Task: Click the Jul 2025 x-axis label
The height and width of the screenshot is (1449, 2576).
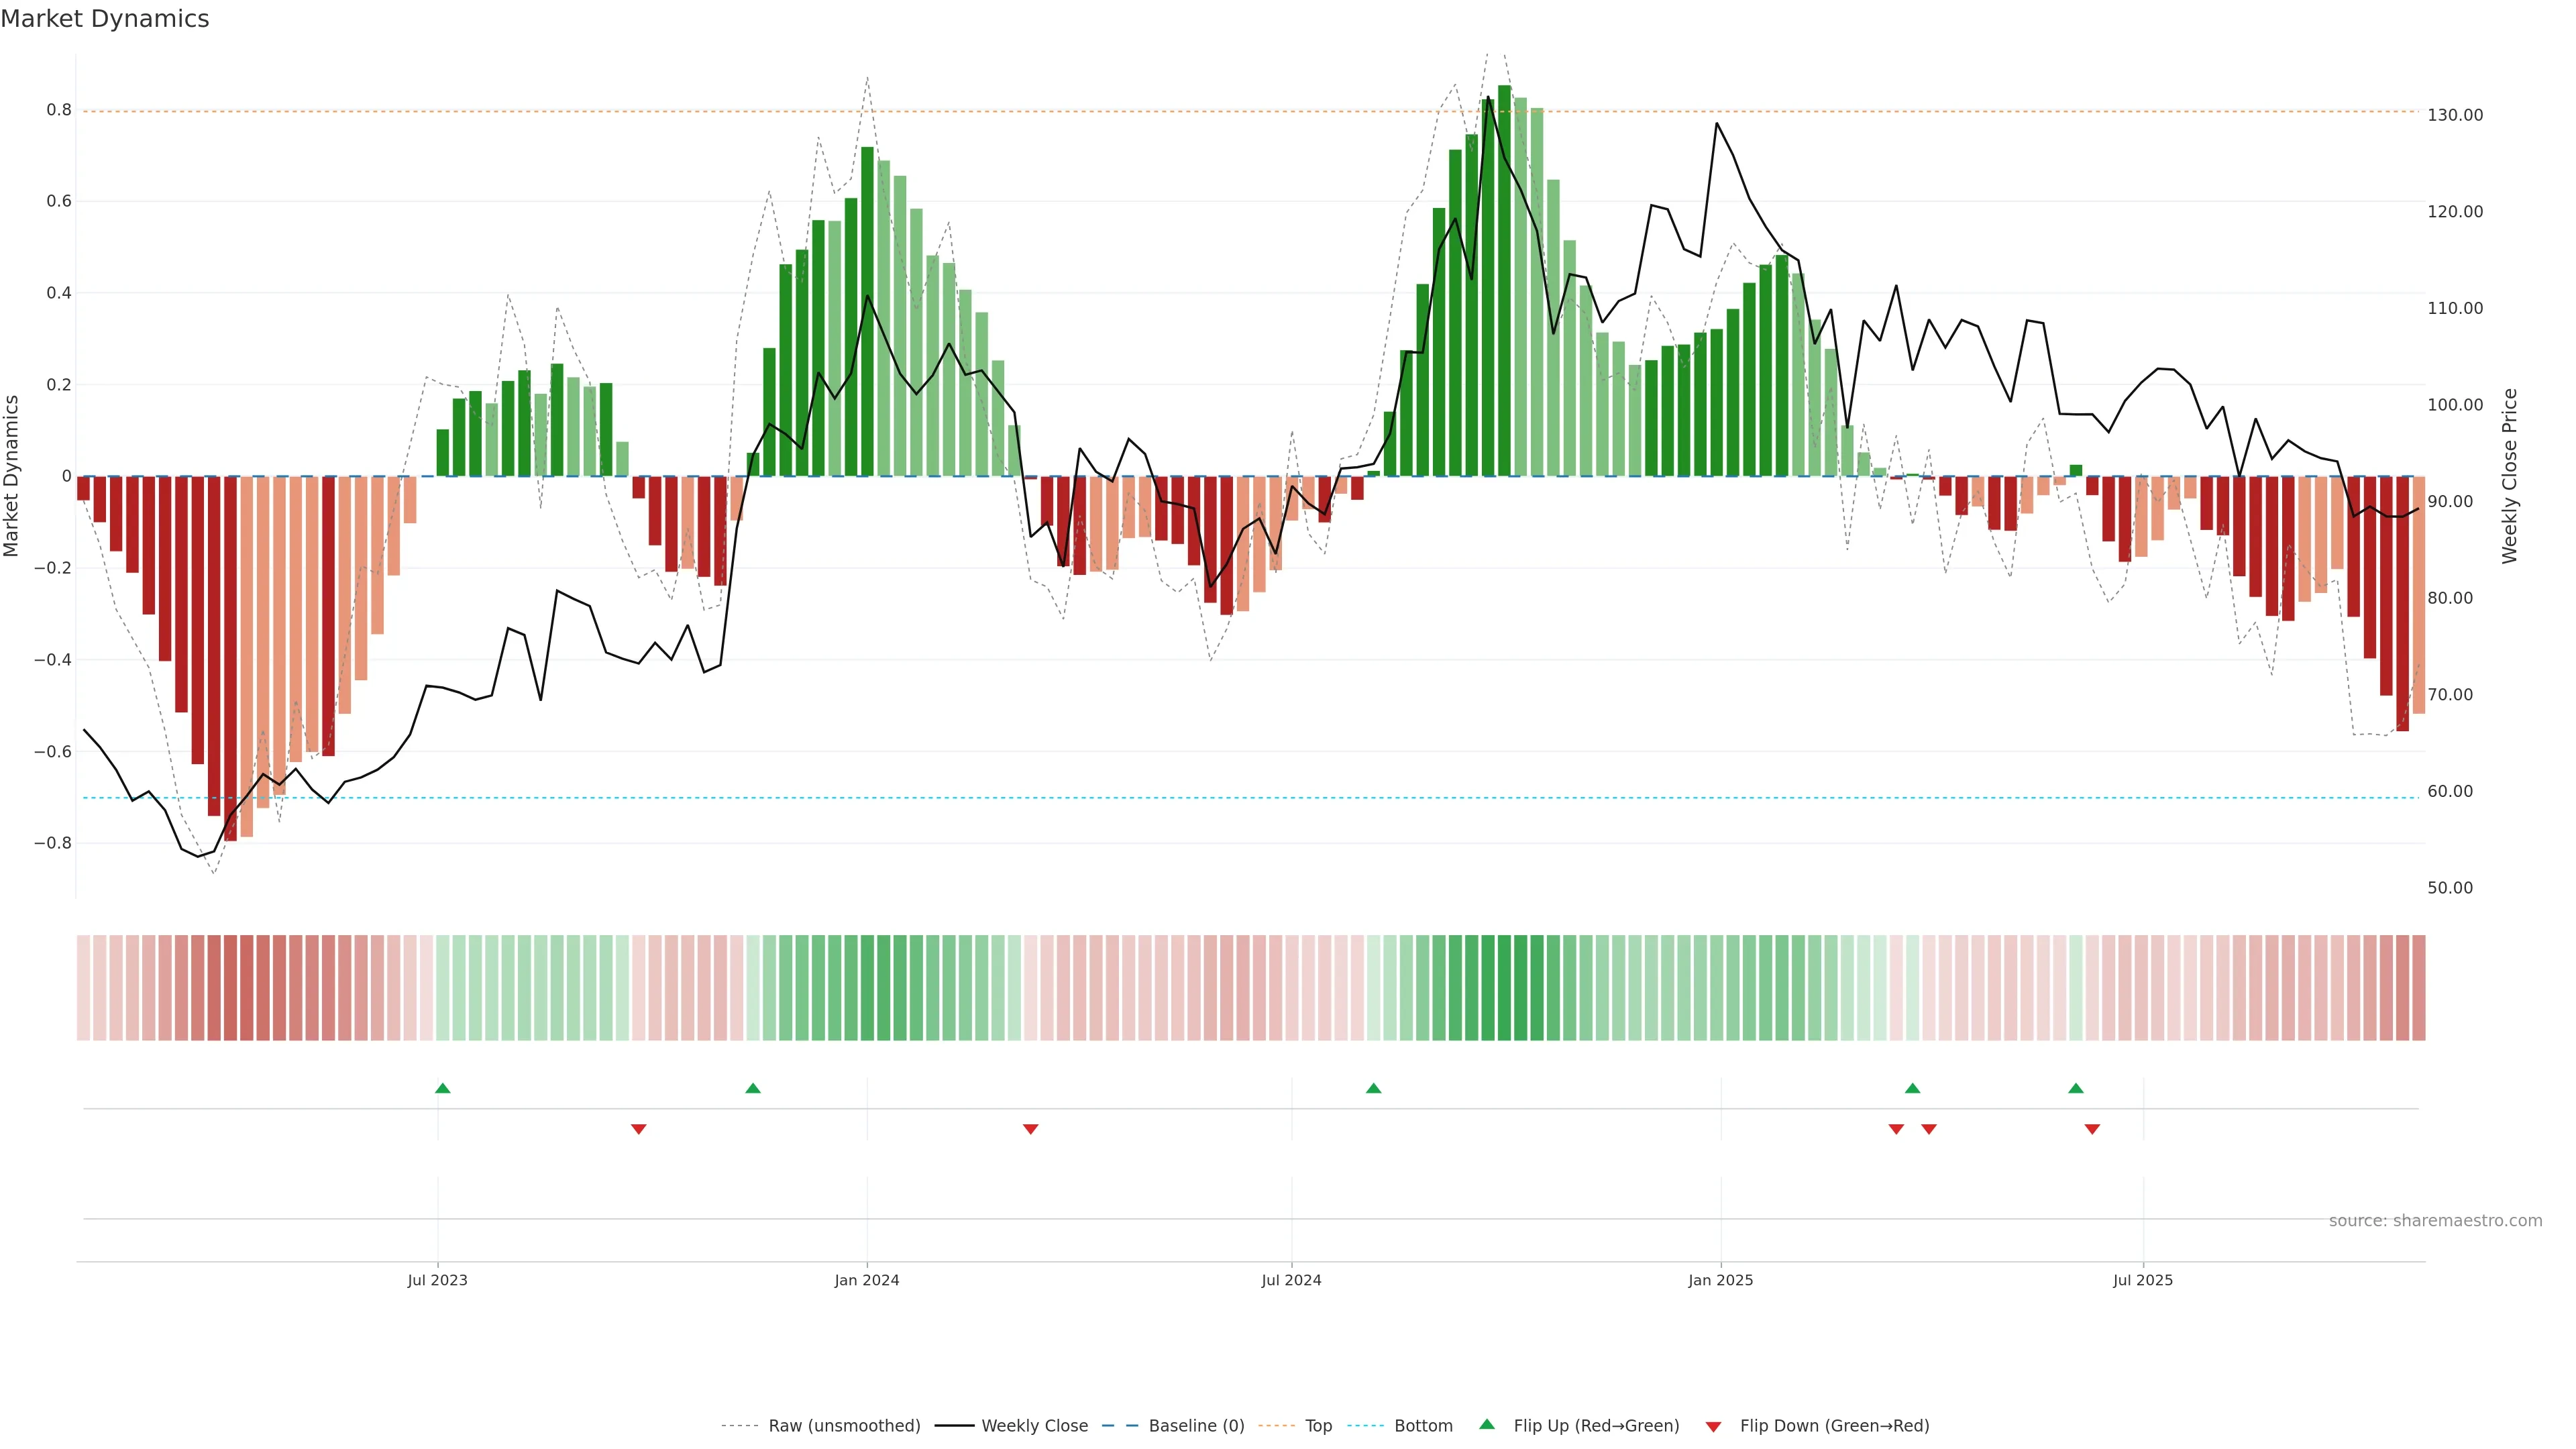Action: (x=2143, y=1280)
